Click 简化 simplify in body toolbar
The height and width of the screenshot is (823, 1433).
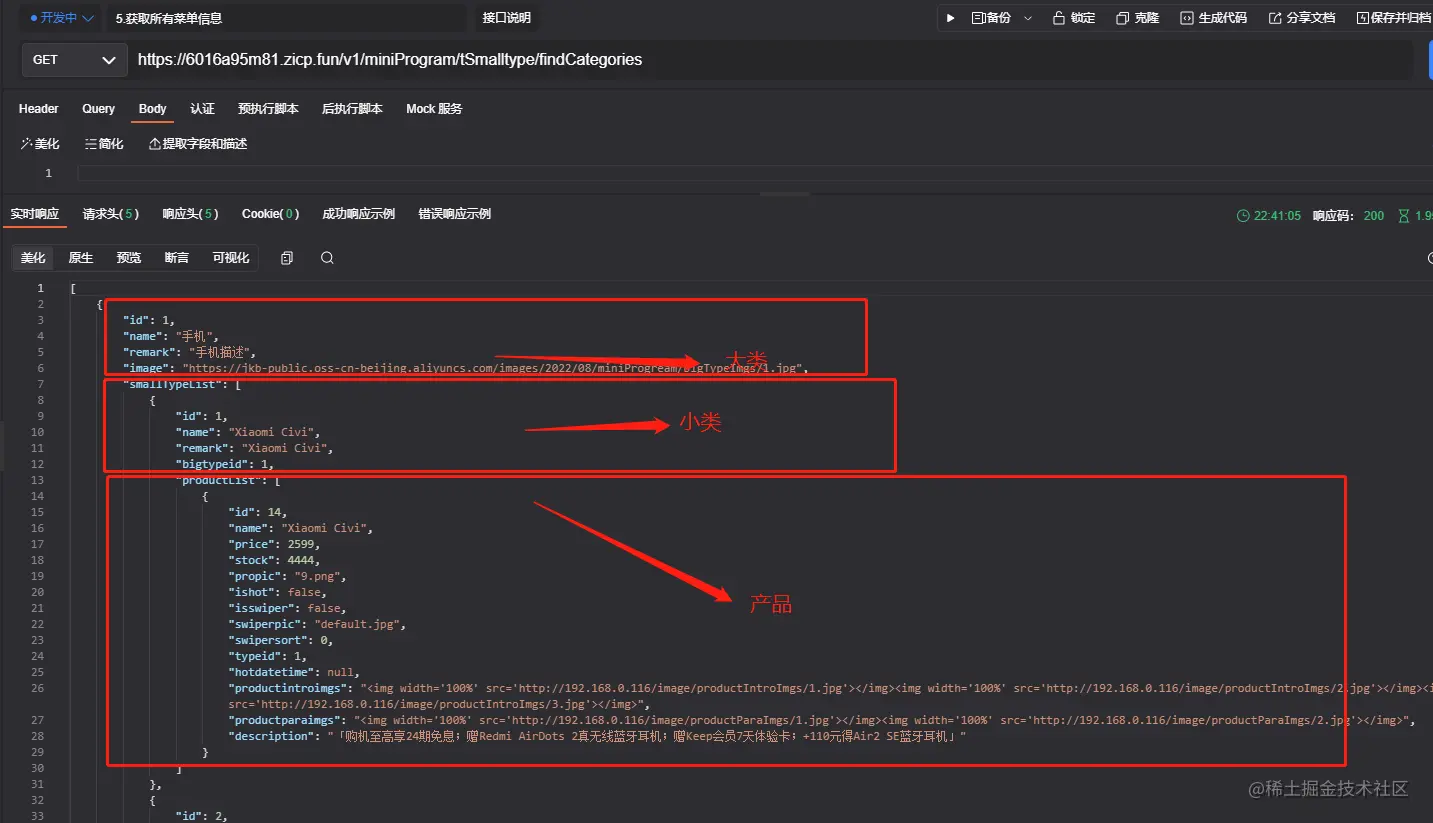coord(104,144)
